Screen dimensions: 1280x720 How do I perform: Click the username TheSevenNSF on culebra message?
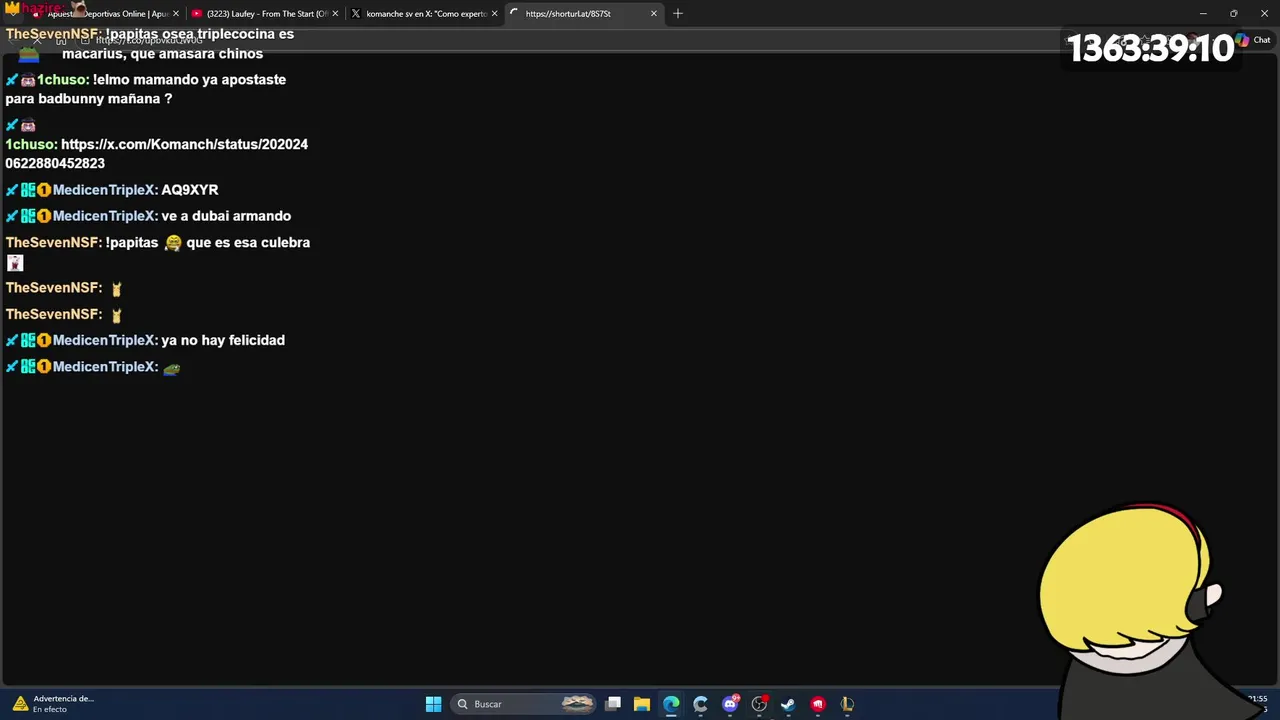click(x=53, y=242)
